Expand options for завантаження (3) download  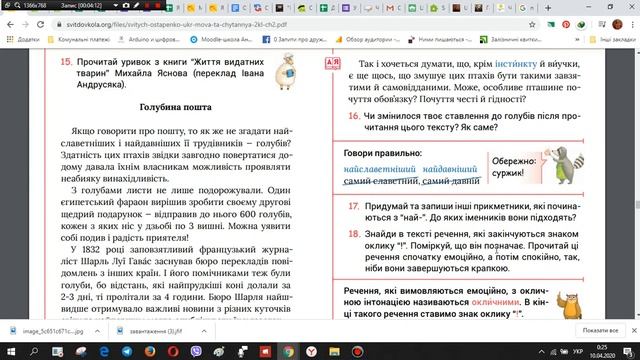(x=204, y=331)
